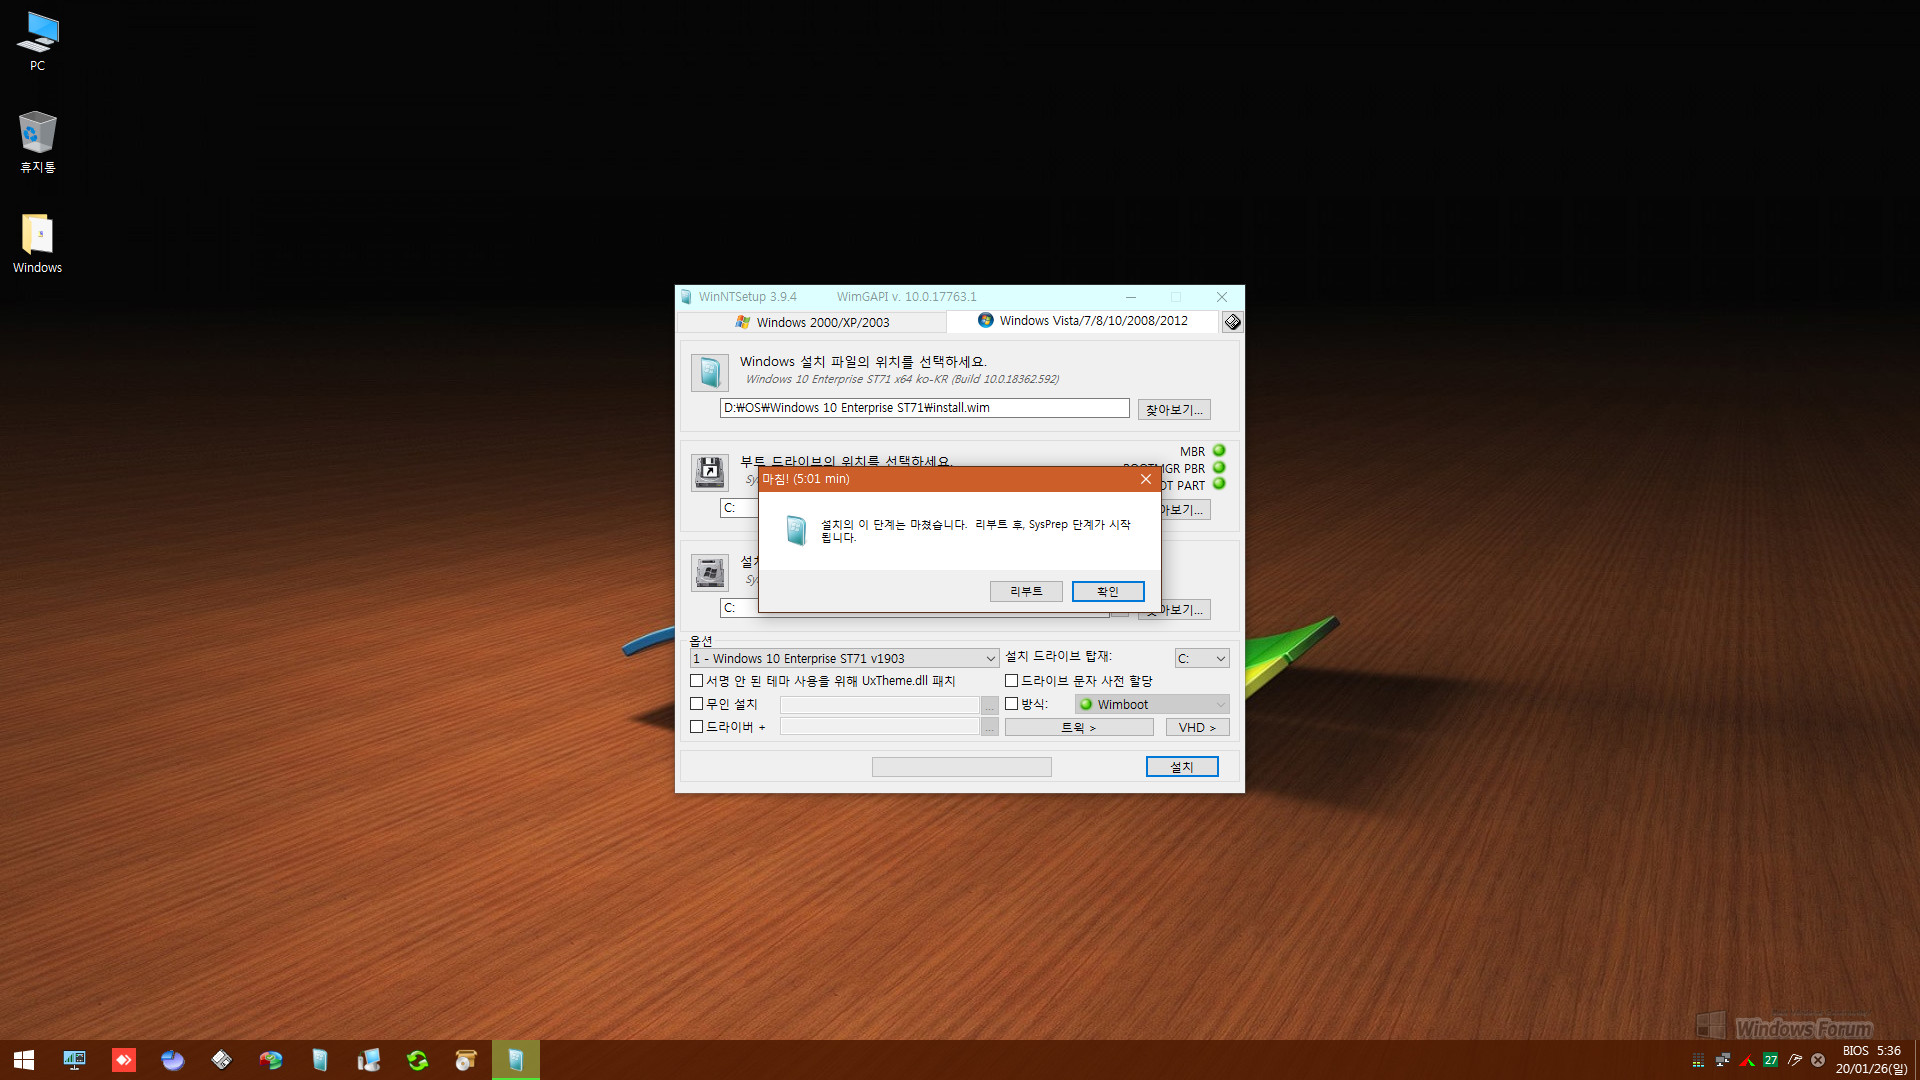This screenshot has width=1920, height=1080.
Task: Open the Windows 10 Enterprise ST71 v1903 edition dropdown
Action: (844, 658)
